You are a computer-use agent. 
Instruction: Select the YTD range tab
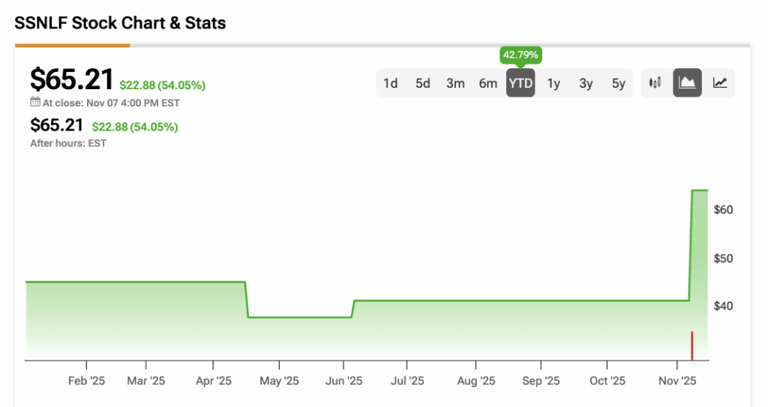pyautogui.click(x=520, y=83)
